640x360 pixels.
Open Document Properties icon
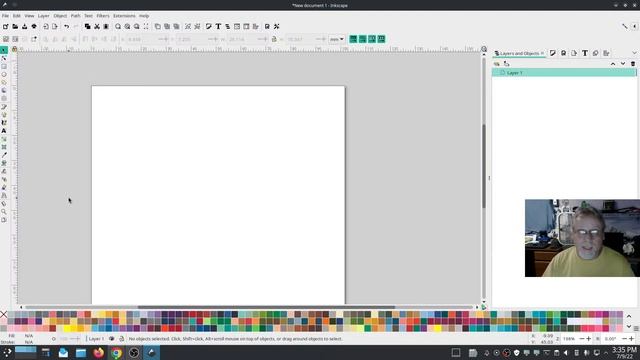click(267, 27)
